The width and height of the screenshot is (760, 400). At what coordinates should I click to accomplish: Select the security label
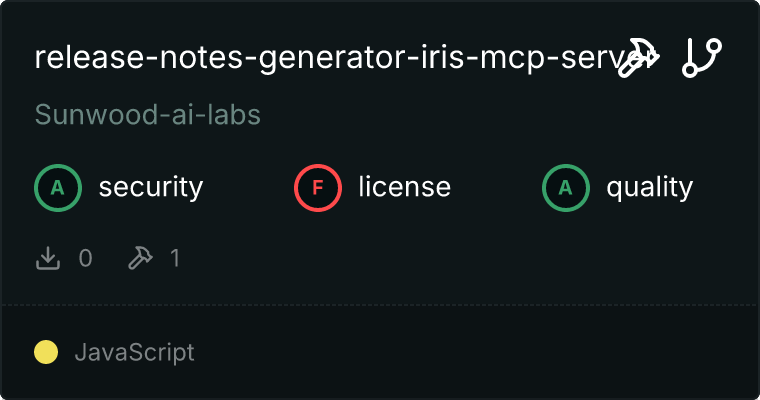click(150, 187)
